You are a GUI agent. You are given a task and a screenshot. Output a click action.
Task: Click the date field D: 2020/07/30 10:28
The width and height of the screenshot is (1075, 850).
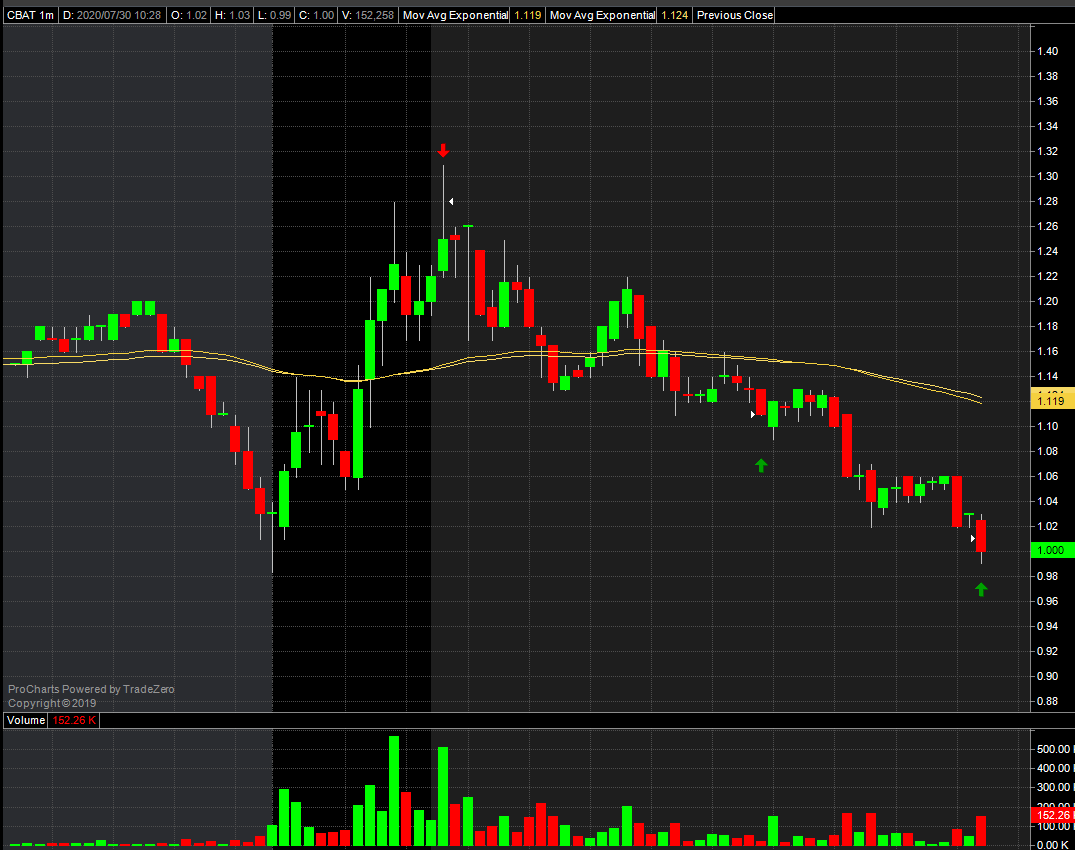tap(112, 15)
